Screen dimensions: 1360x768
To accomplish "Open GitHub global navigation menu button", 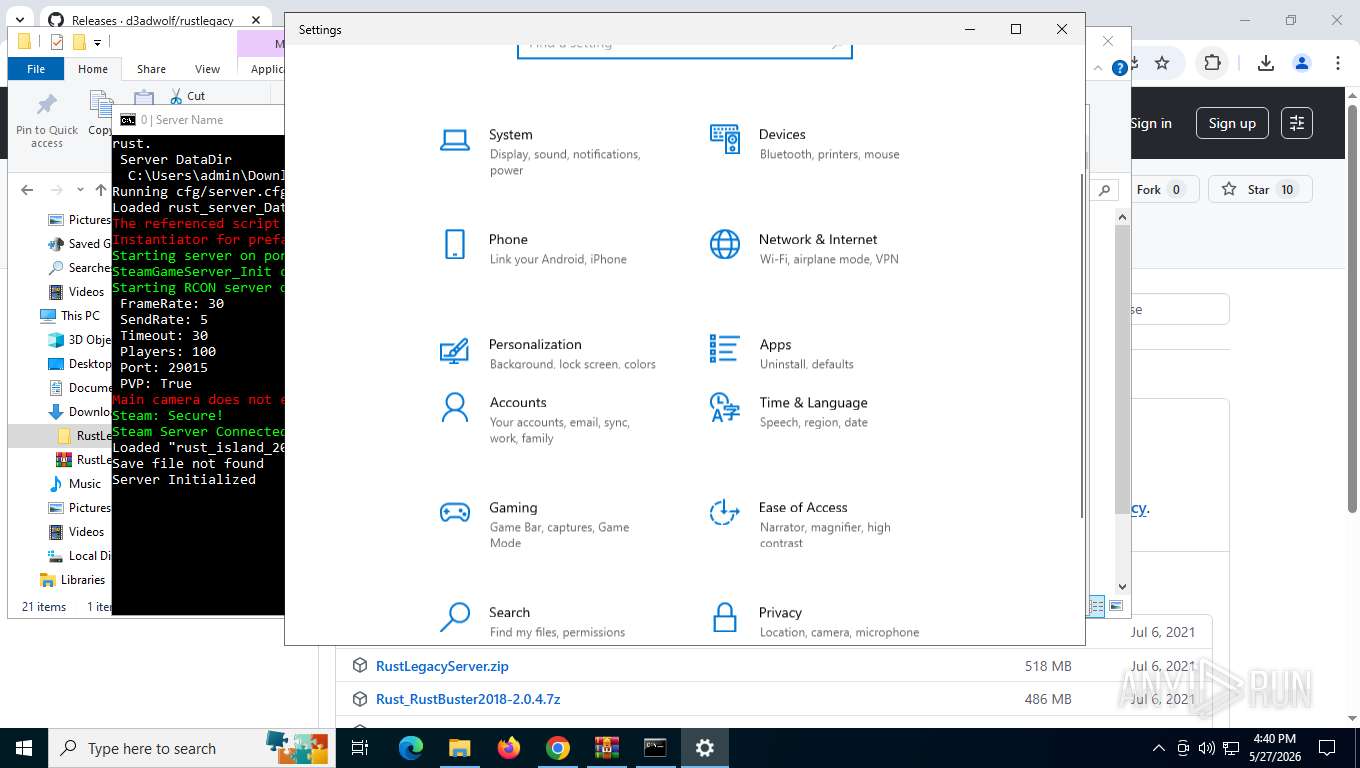I will coord(1297,123).
